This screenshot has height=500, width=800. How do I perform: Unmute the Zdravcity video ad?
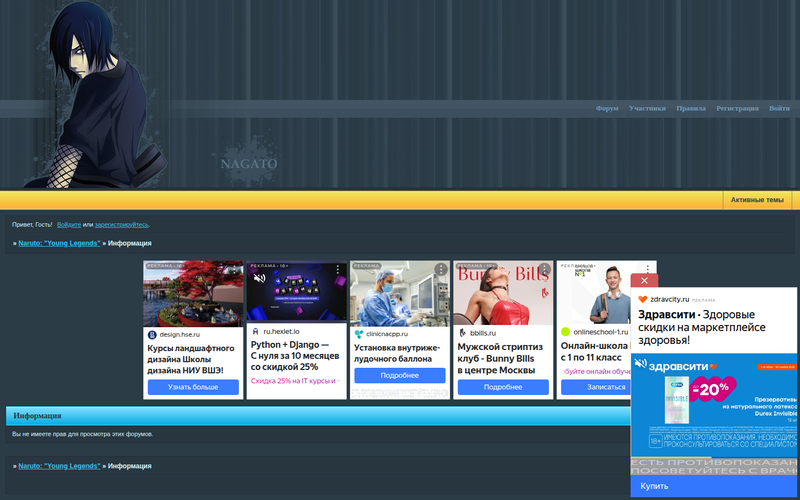click(x=640, y=364)
